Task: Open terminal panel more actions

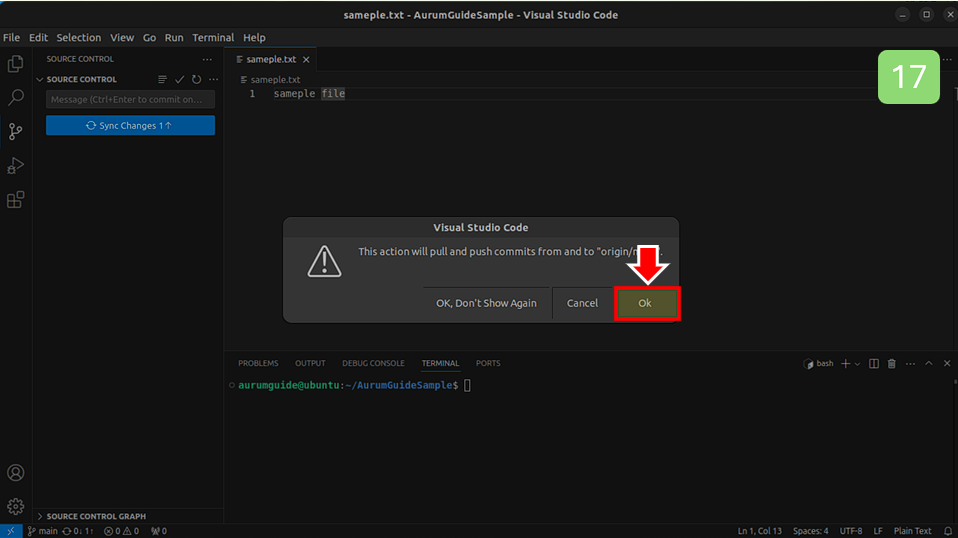Action: [x=910, y=363]
